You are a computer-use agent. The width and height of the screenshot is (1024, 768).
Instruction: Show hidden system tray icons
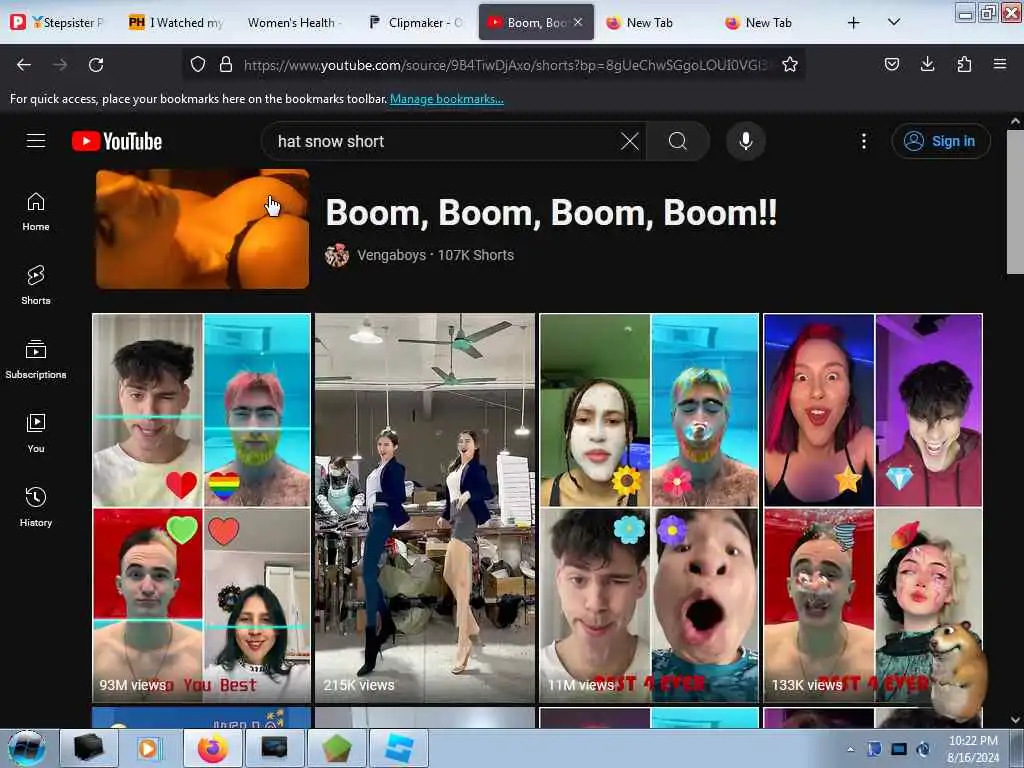pyautogui.click(x=850, y=749)
